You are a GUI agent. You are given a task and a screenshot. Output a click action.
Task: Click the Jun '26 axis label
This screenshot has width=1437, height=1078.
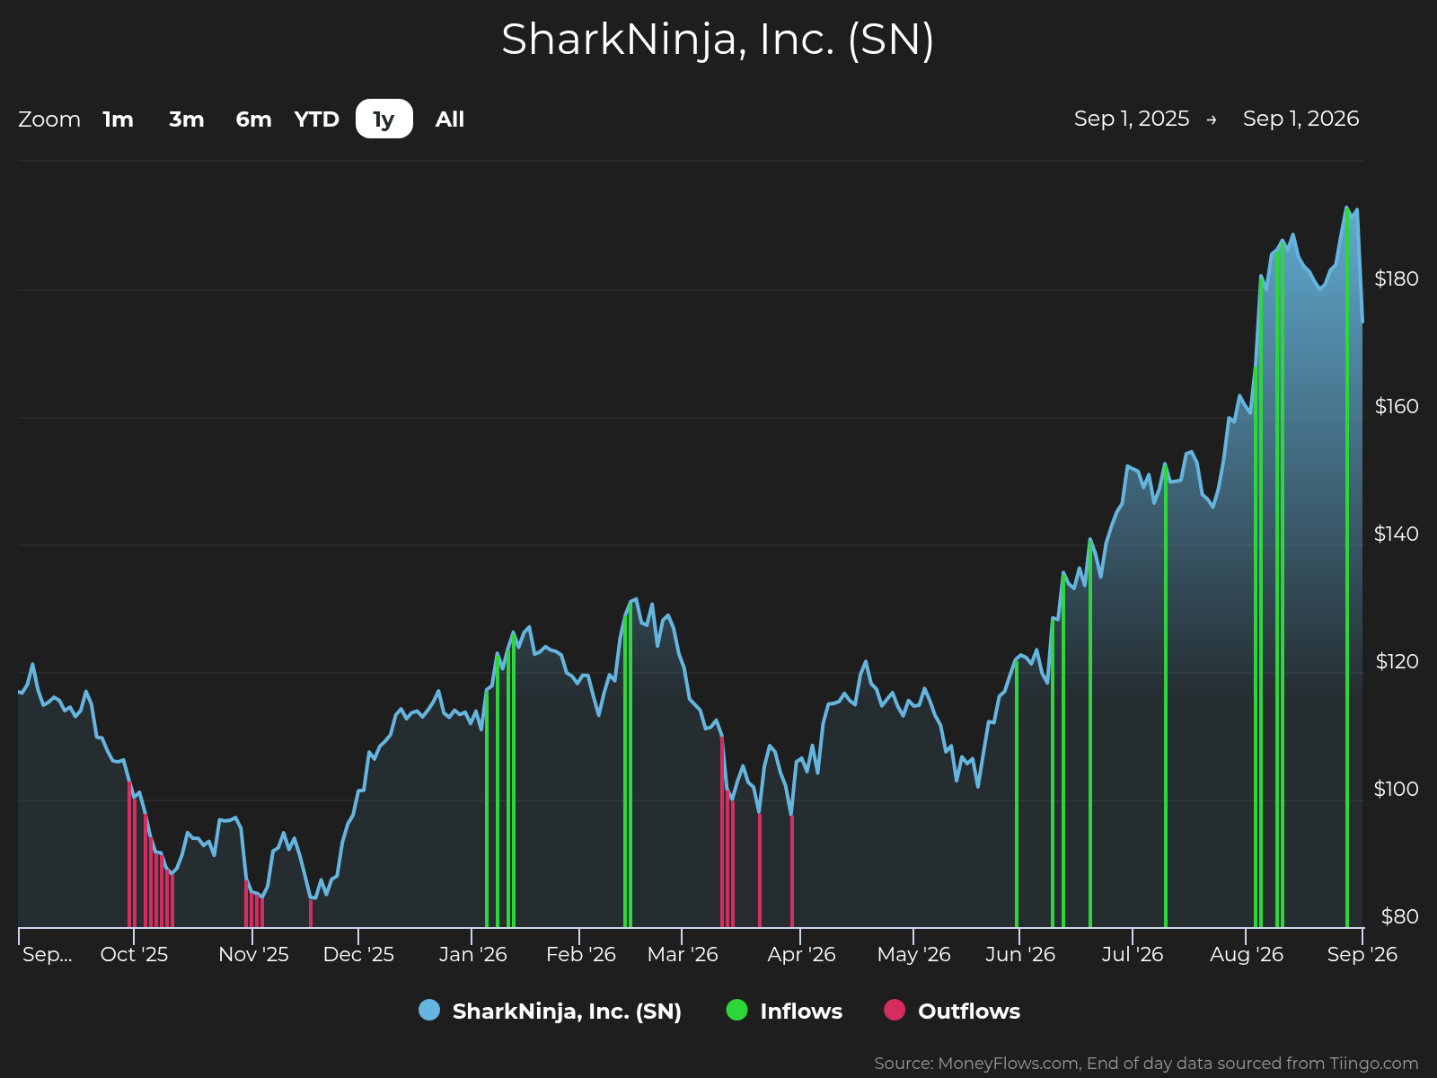1020,954
